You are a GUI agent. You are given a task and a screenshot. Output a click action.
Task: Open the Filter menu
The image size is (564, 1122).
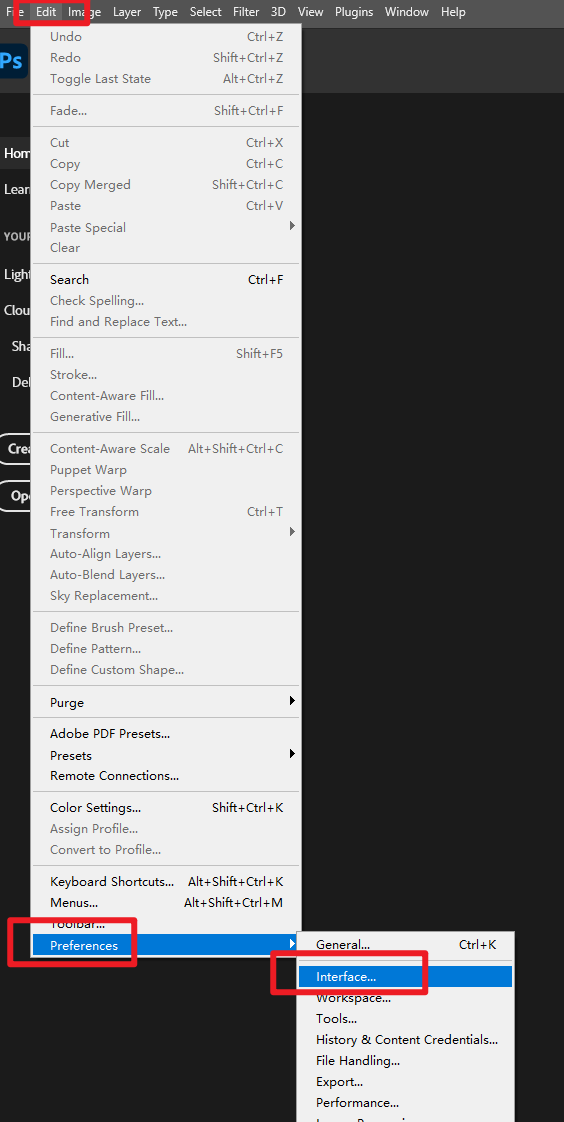pos(246,12)
